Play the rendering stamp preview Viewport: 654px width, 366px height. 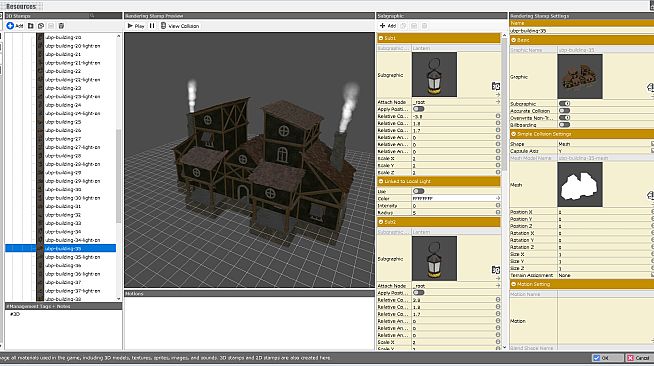coord(136,26)
